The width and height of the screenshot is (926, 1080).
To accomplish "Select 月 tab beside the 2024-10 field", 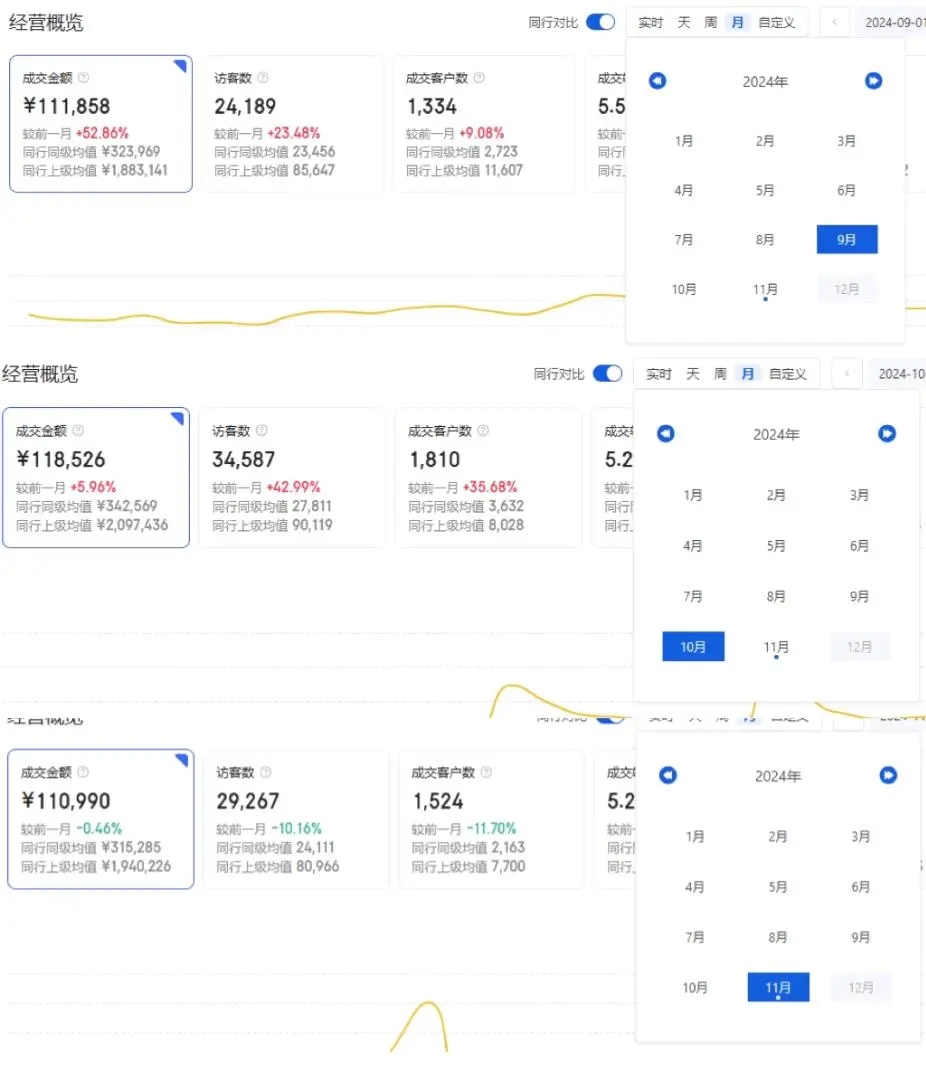I will (x=748, y=374).
